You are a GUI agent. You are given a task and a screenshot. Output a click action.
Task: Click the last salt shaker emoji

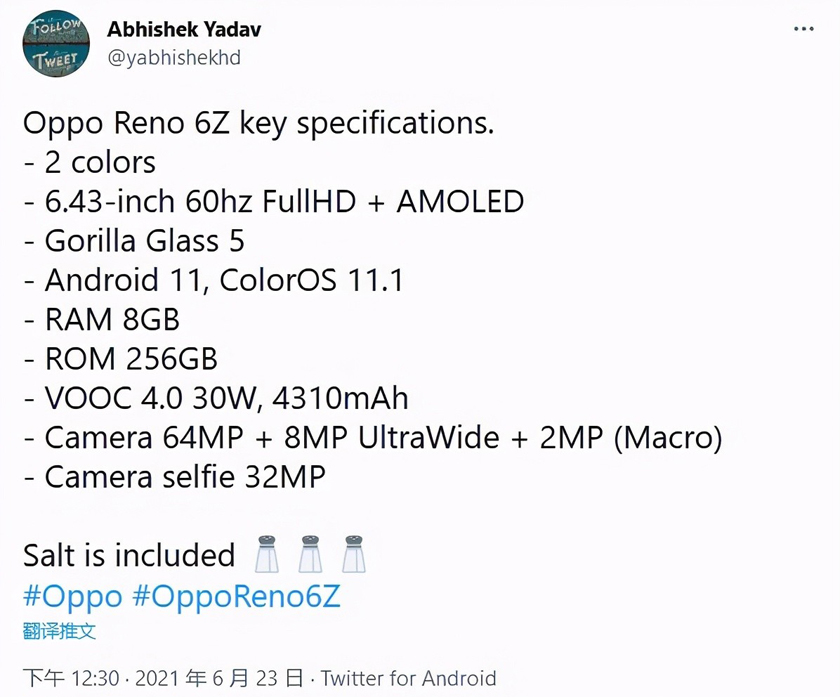pos(354,554)
